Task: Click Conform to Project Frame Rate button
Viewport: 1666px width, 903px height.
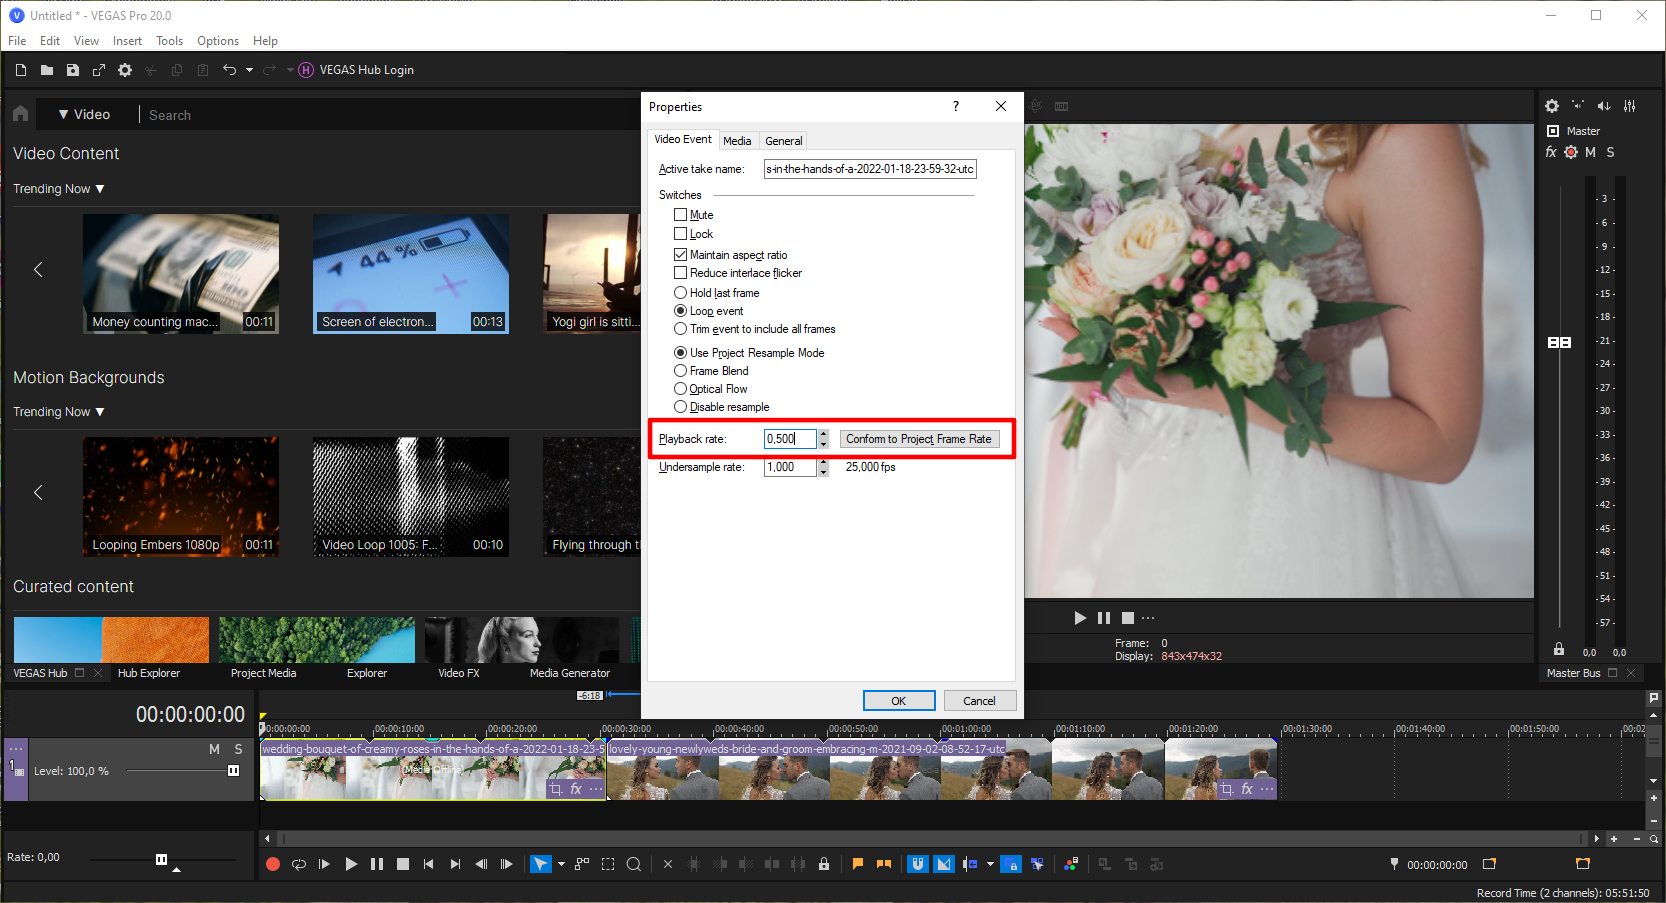Action: pyautogui.click(x=919, y=439)
